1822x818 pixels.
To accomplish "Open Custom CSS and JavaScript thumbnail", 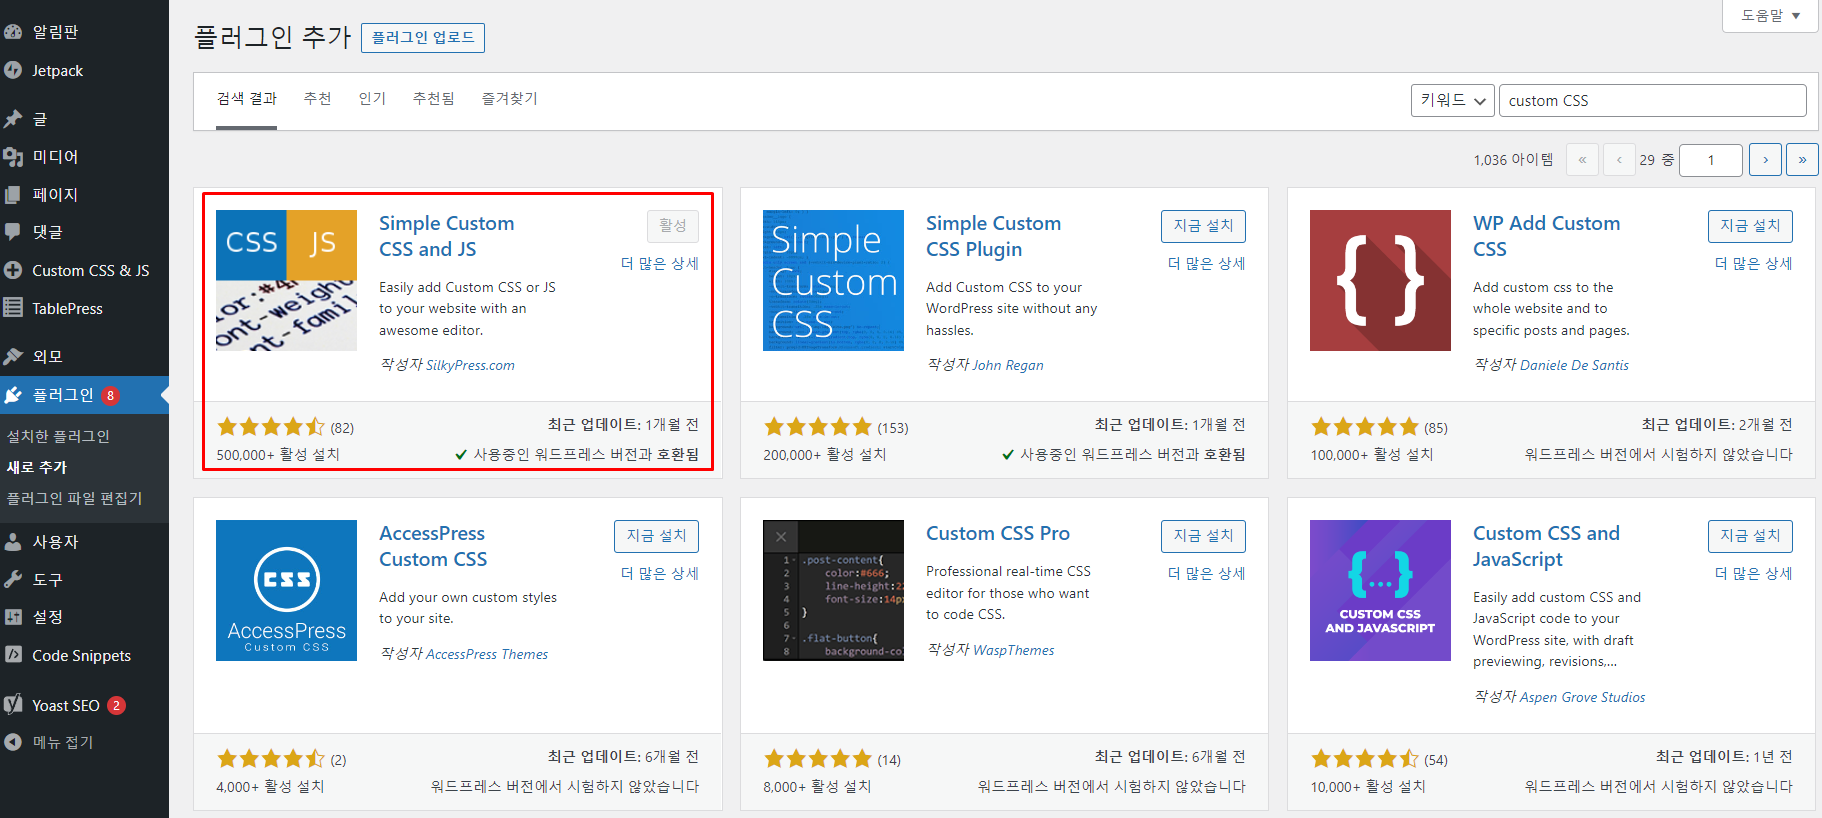I will point(1380,590).
